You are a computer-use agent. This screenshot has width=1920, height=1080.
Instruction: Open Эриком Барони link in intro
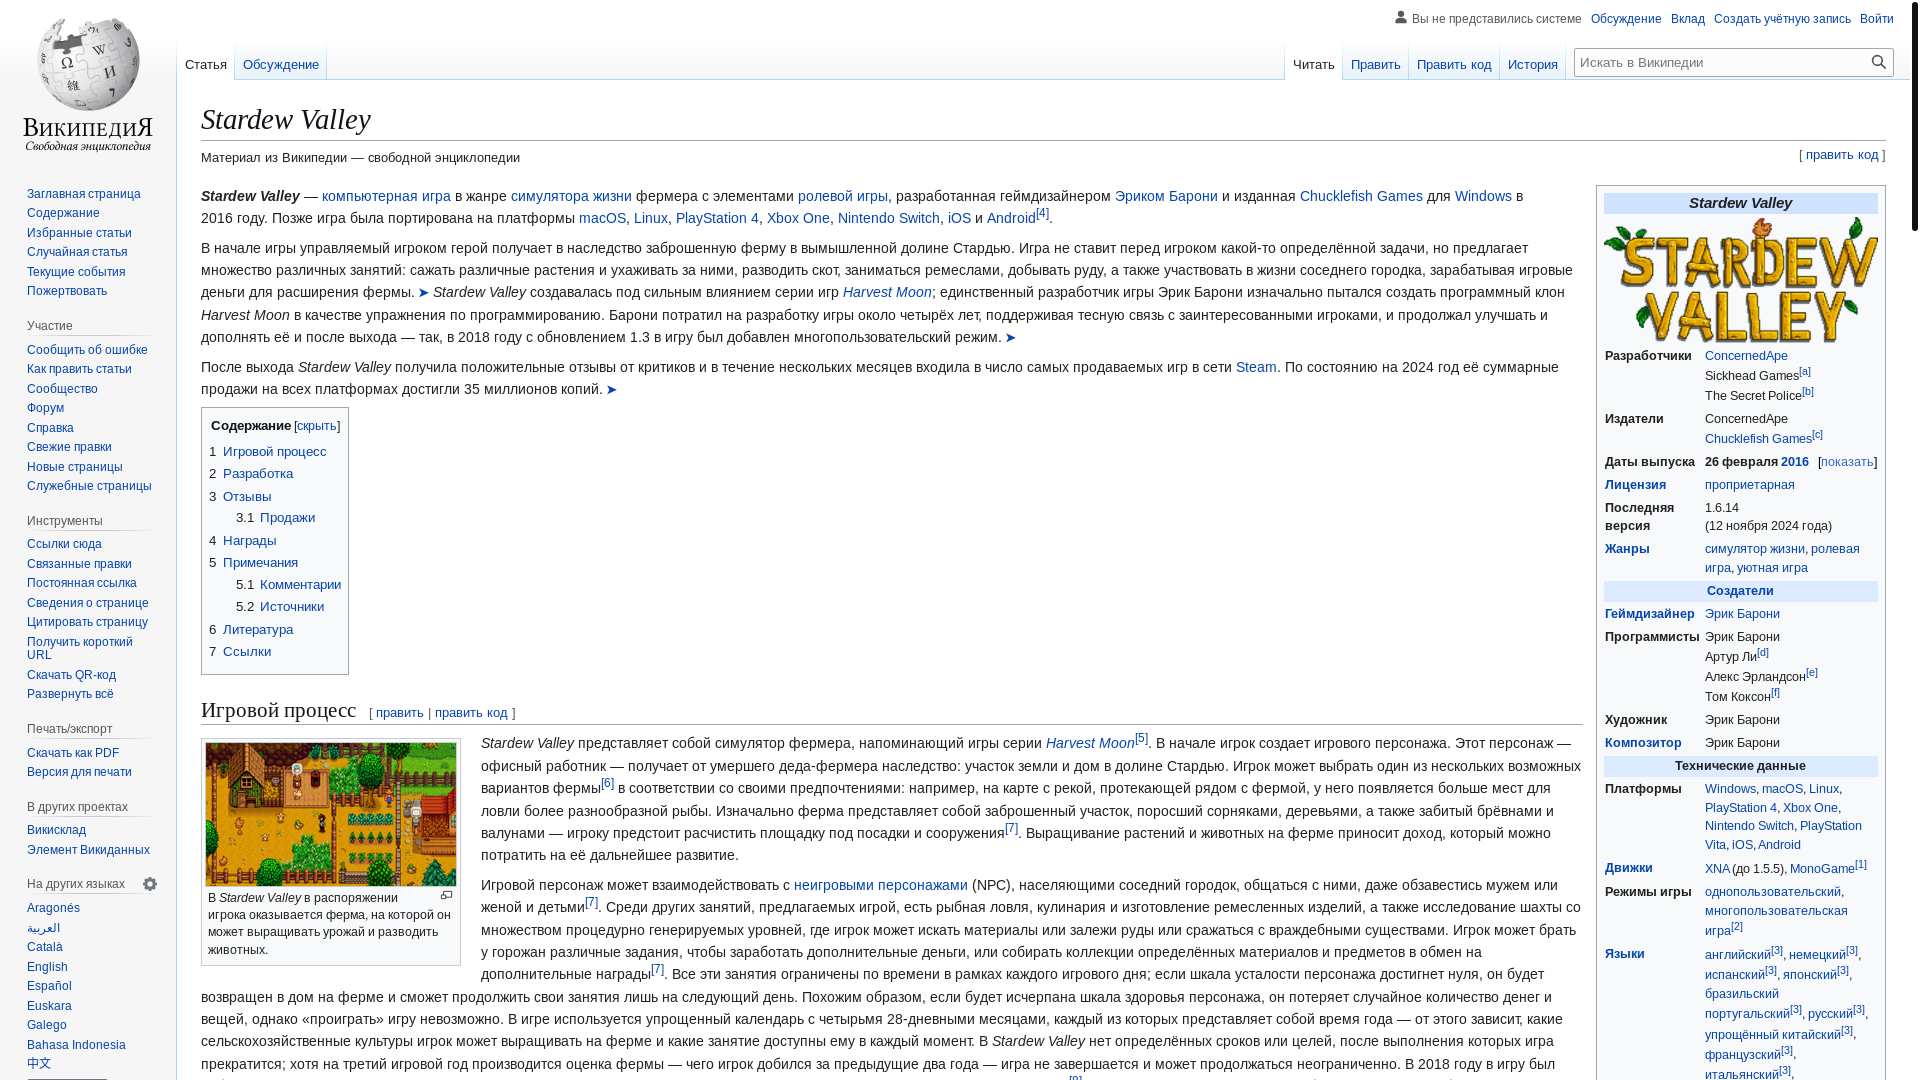tap(1166, 196)
